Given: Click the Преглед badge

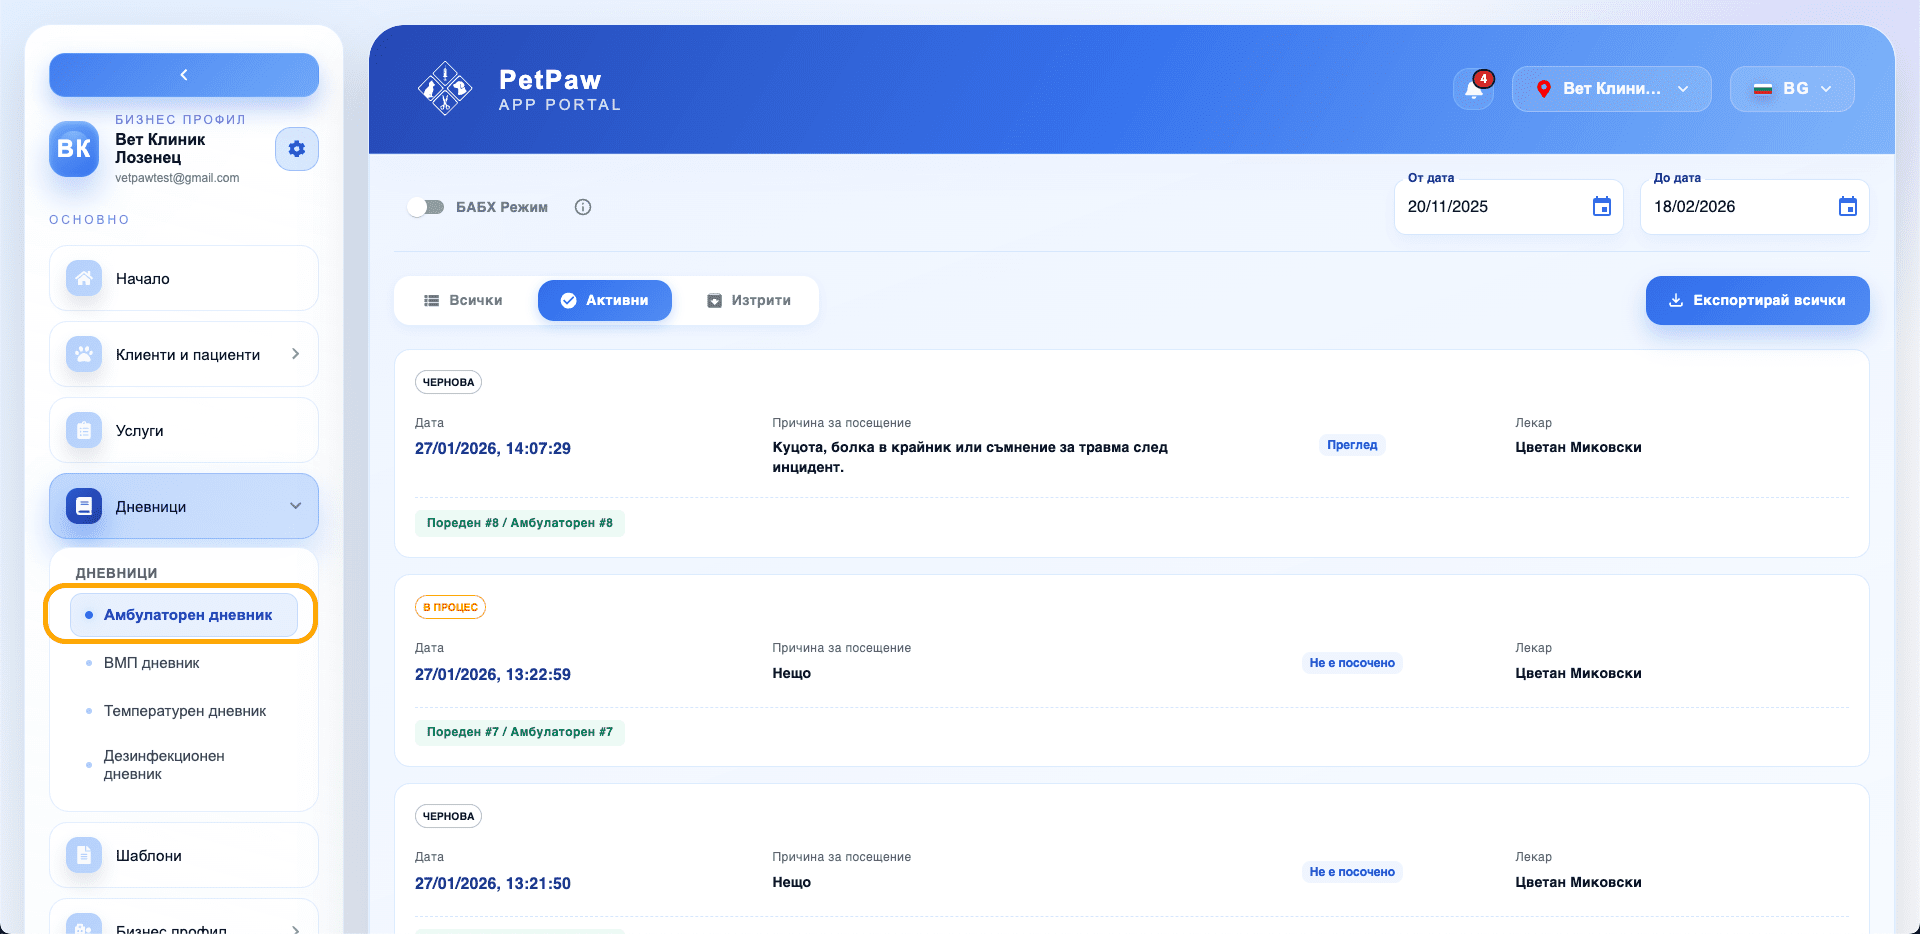Looking at the screenshot, I should point(1352,445).
